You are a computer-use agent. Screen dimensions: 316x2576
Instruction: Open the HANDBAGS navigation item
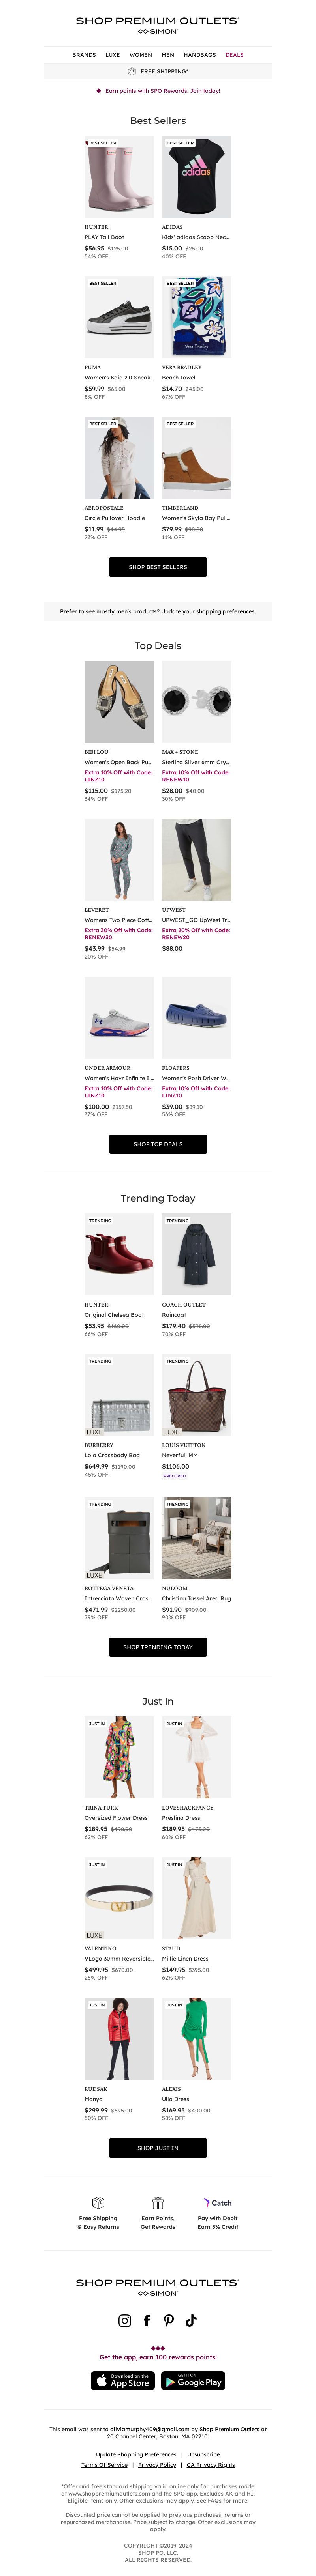[200, 55]
